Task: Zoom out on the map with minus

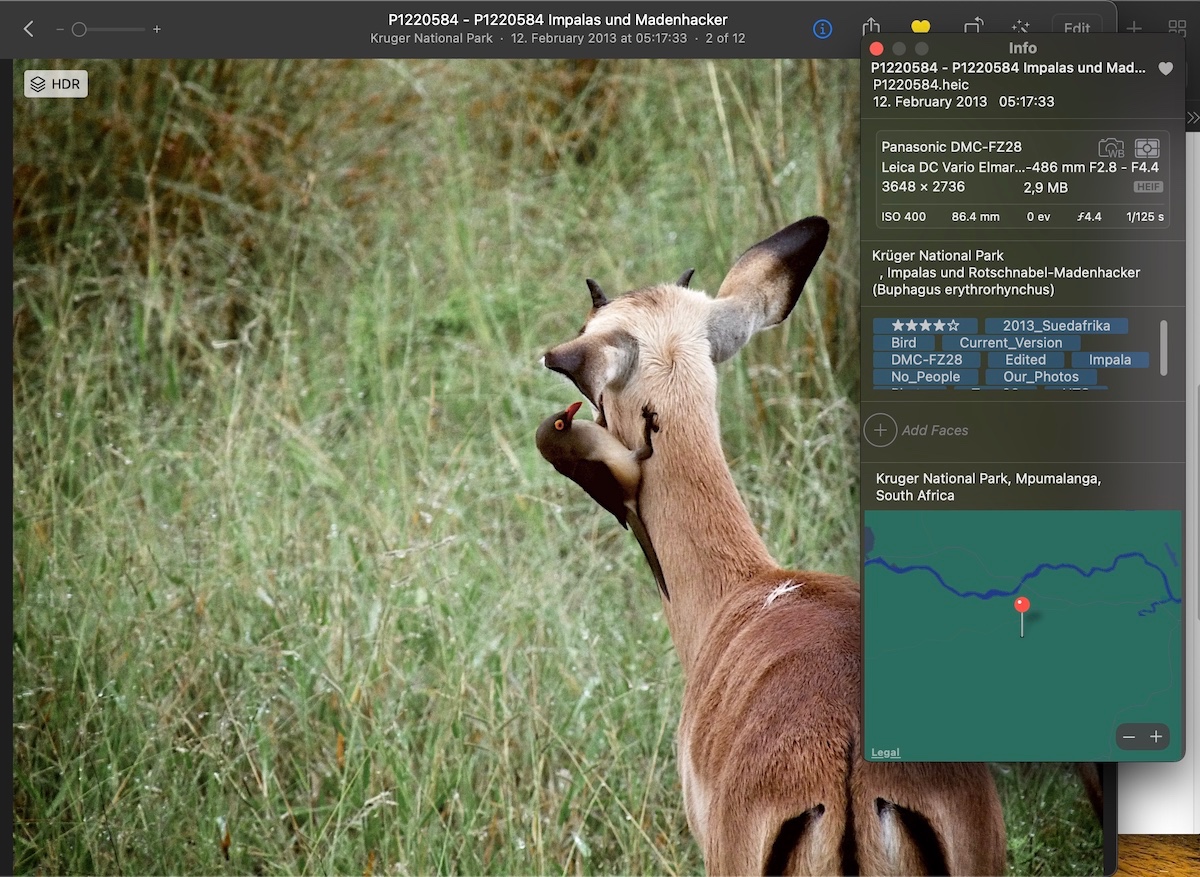Action: [x=1129, y=737]
